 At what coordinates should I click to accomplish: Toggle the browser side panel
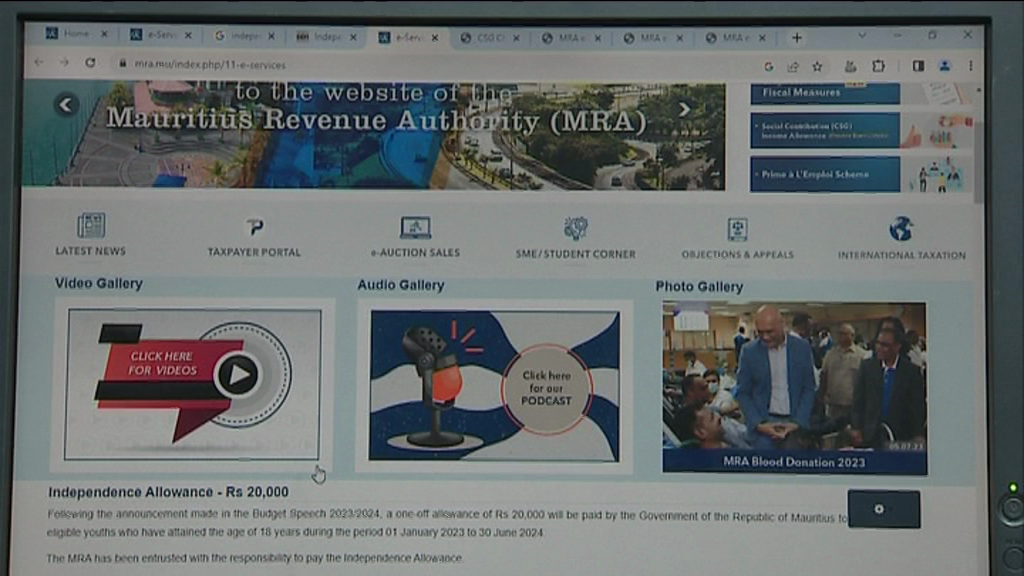click(x=918, y=66)
